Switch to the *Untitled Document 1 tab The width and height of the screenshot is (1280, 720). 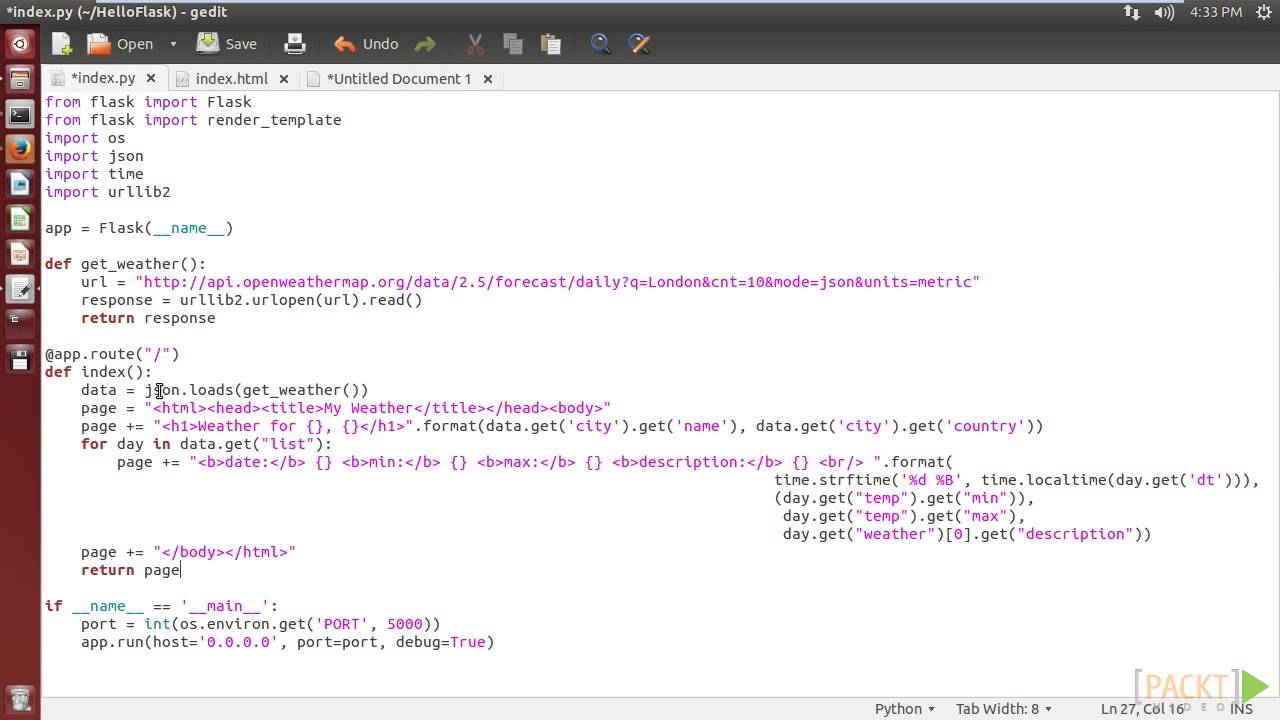pyautogui.click(x=399, y=78)
